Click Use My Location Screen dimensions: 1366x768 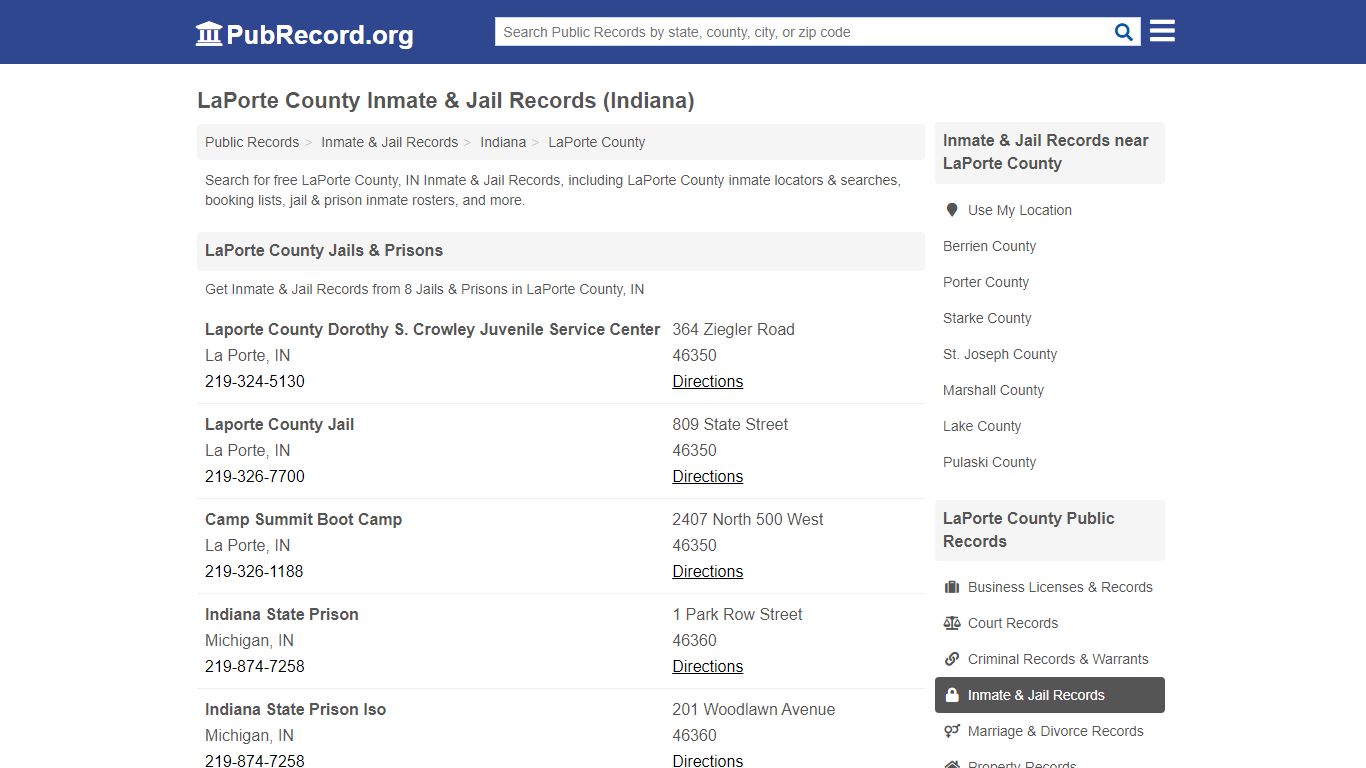tap(1019, 210)
